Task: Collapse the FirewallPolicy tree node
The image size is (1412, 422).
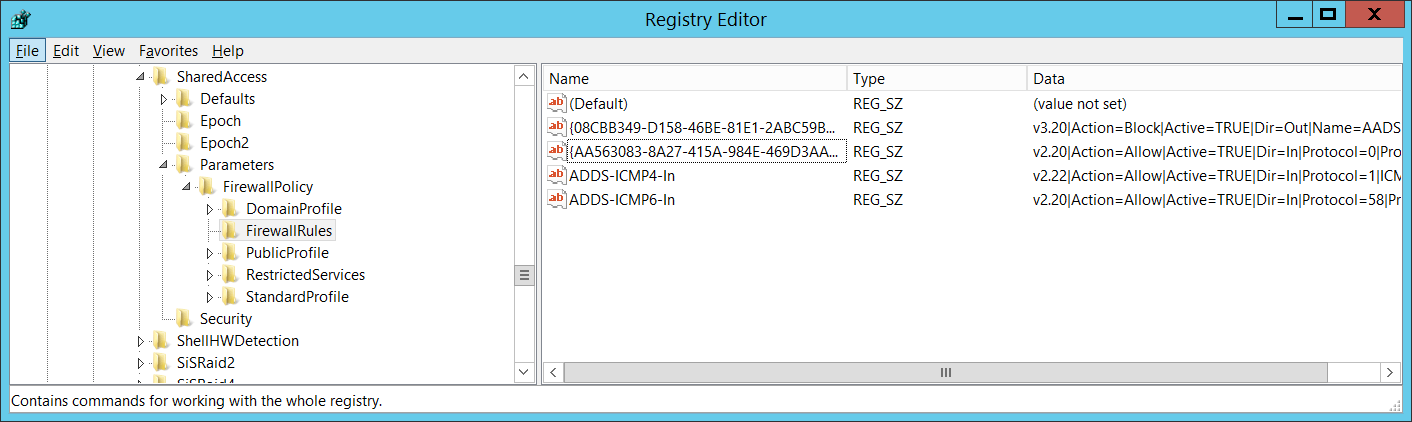Action: click(x=186, y=187)
